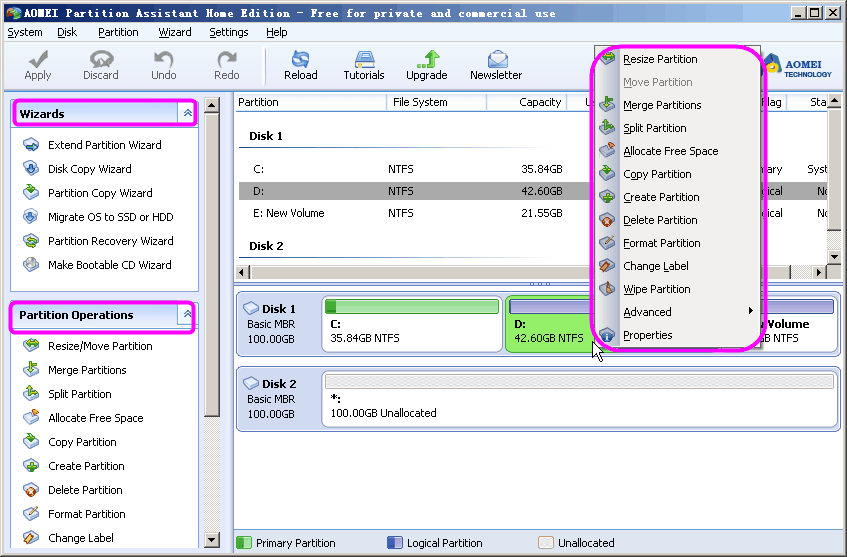Click Make Bootable CD Wizard icon
Viewport: 847px width, 557px height.
[31, 264]
